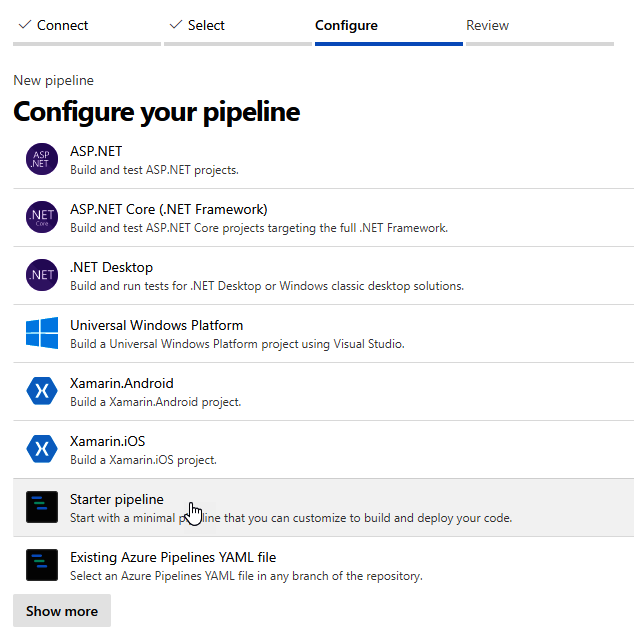Choose the Xamarin.iOS template title
The image size is (634, 642).
(107, 441)
